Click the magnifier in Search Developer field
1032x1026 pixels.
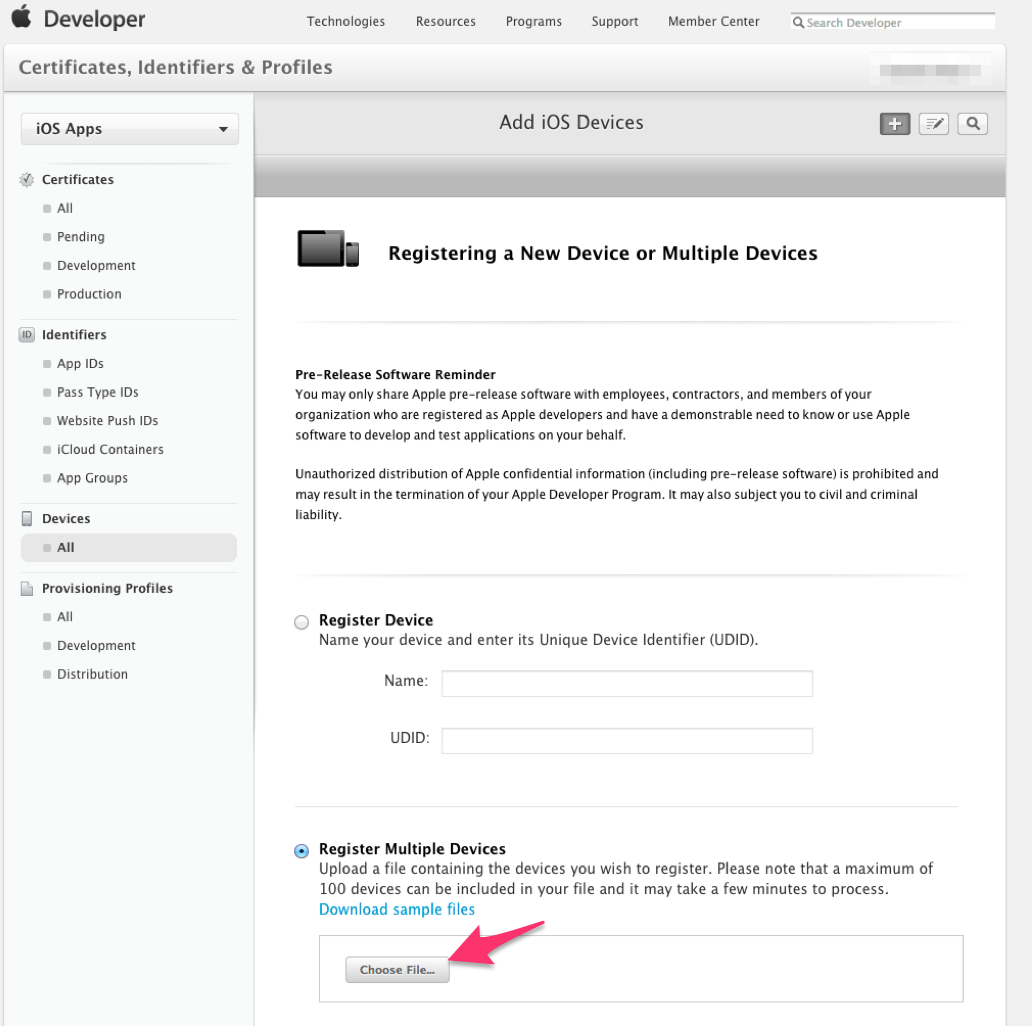coord(798,22)
